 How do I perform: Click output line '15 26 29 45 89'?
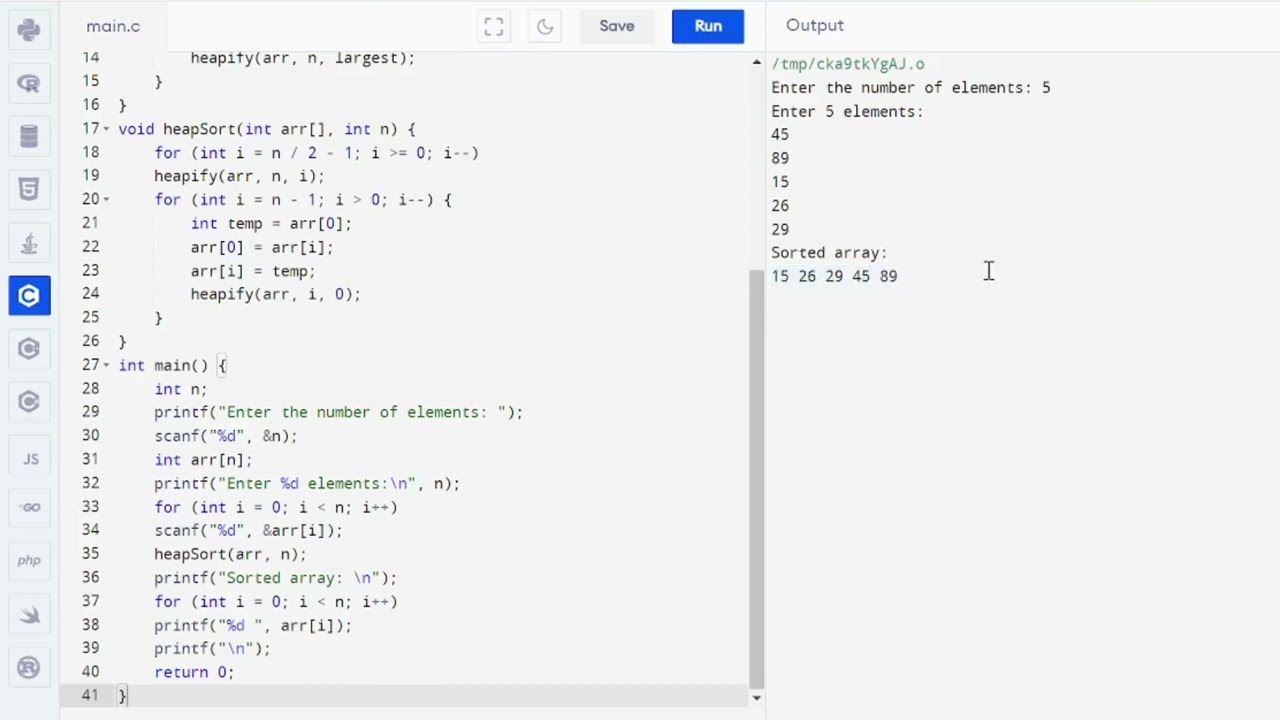[x=834, y=276]
